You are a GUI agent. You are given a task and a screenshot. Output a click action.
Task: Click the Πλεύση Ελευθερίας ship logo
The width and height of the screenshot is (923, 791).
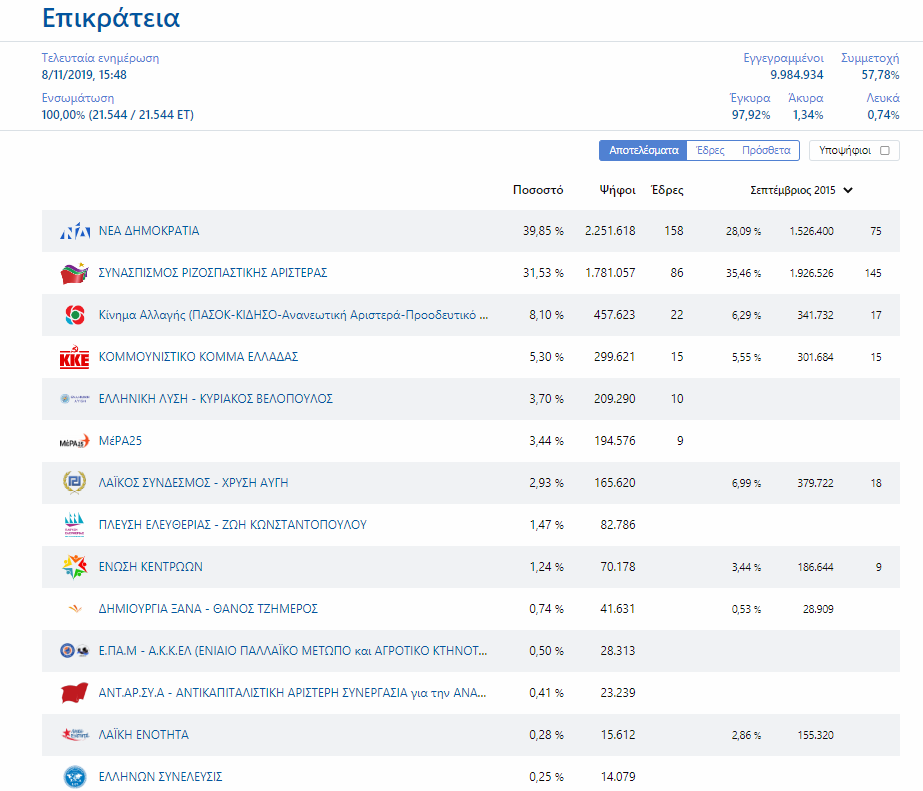75,525
